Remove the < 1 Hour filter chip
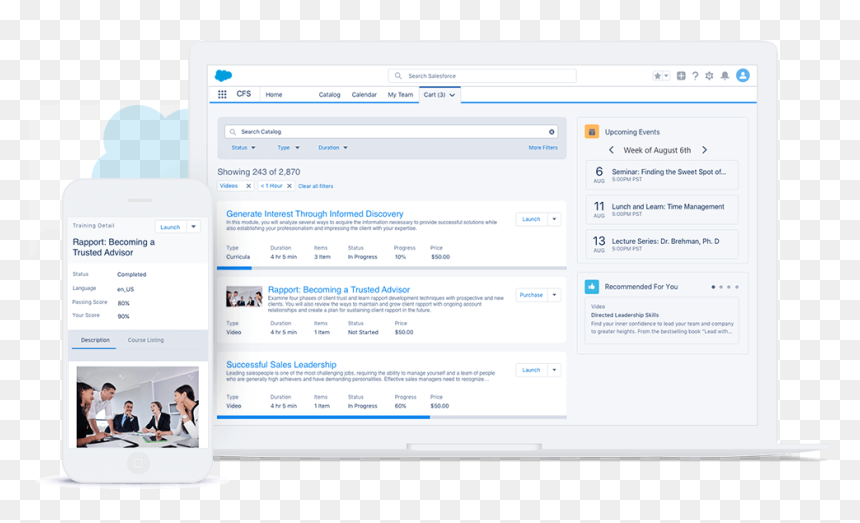 289,186
